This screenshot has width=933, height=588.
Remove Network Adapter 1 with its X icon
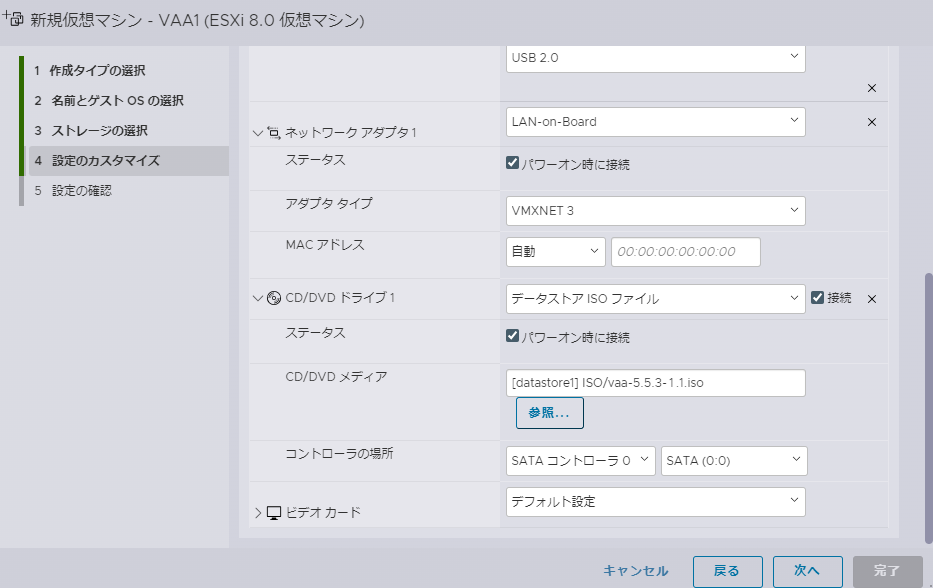pos(871,122)
